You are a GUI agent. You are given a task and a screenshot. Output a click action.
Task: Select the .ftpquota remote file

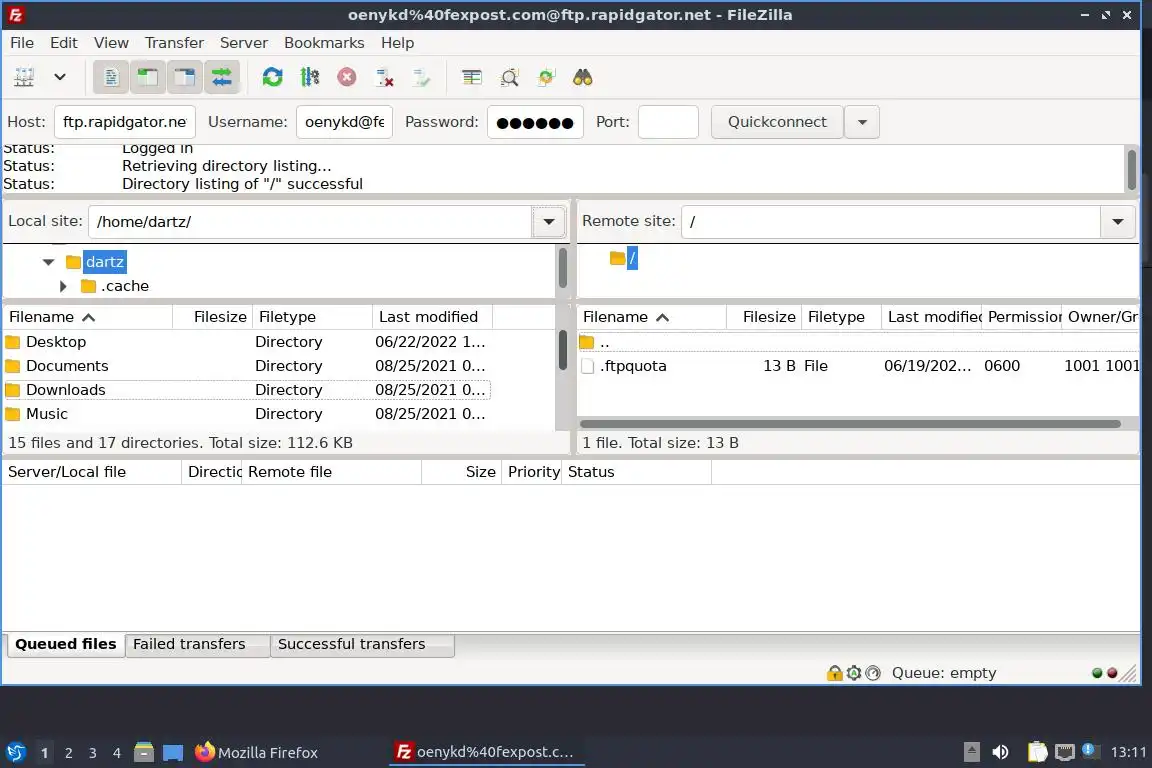(x=858, y=366)
